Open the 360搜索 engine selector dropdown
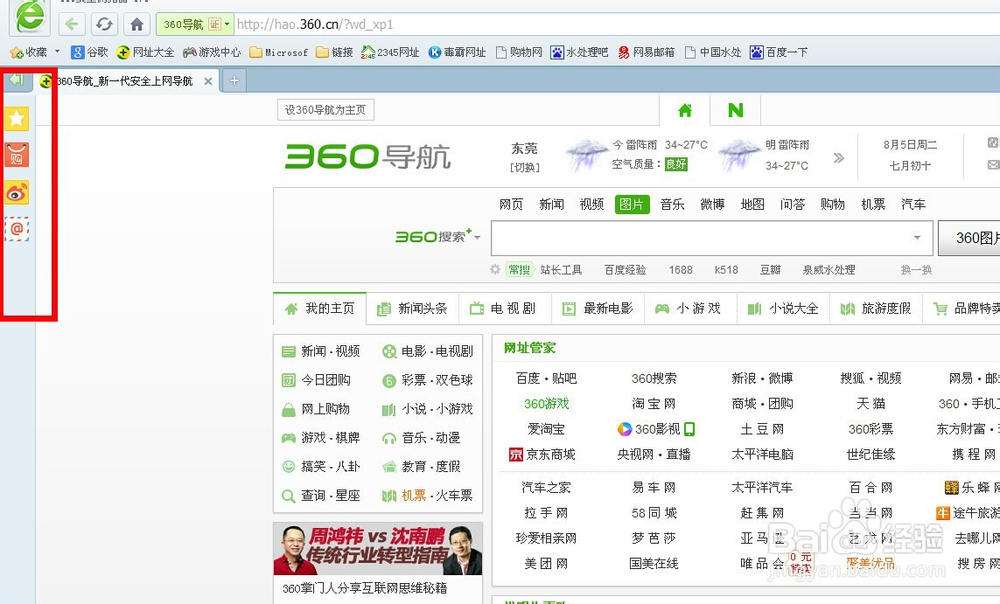The height and width of the screenshot is (604, 1000). pyautogui.click(x=477, y=237)
